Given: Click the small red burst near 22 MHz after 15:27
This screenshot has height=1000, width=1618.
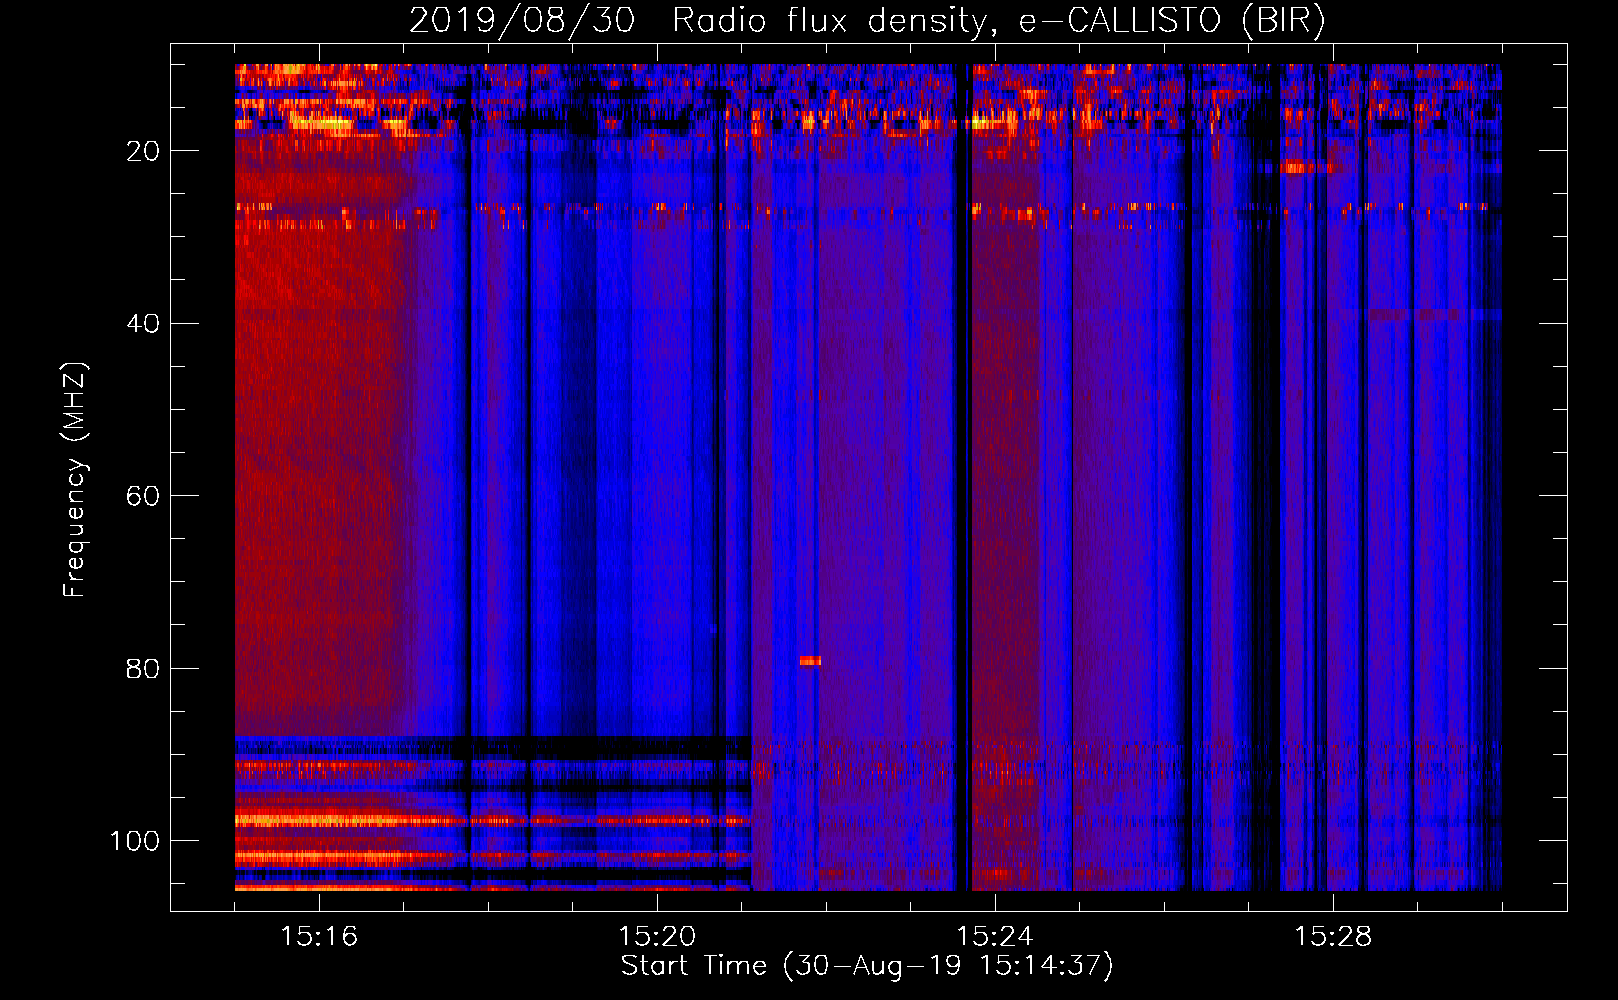Looking at the screenshot, I should pos(1307,167).
